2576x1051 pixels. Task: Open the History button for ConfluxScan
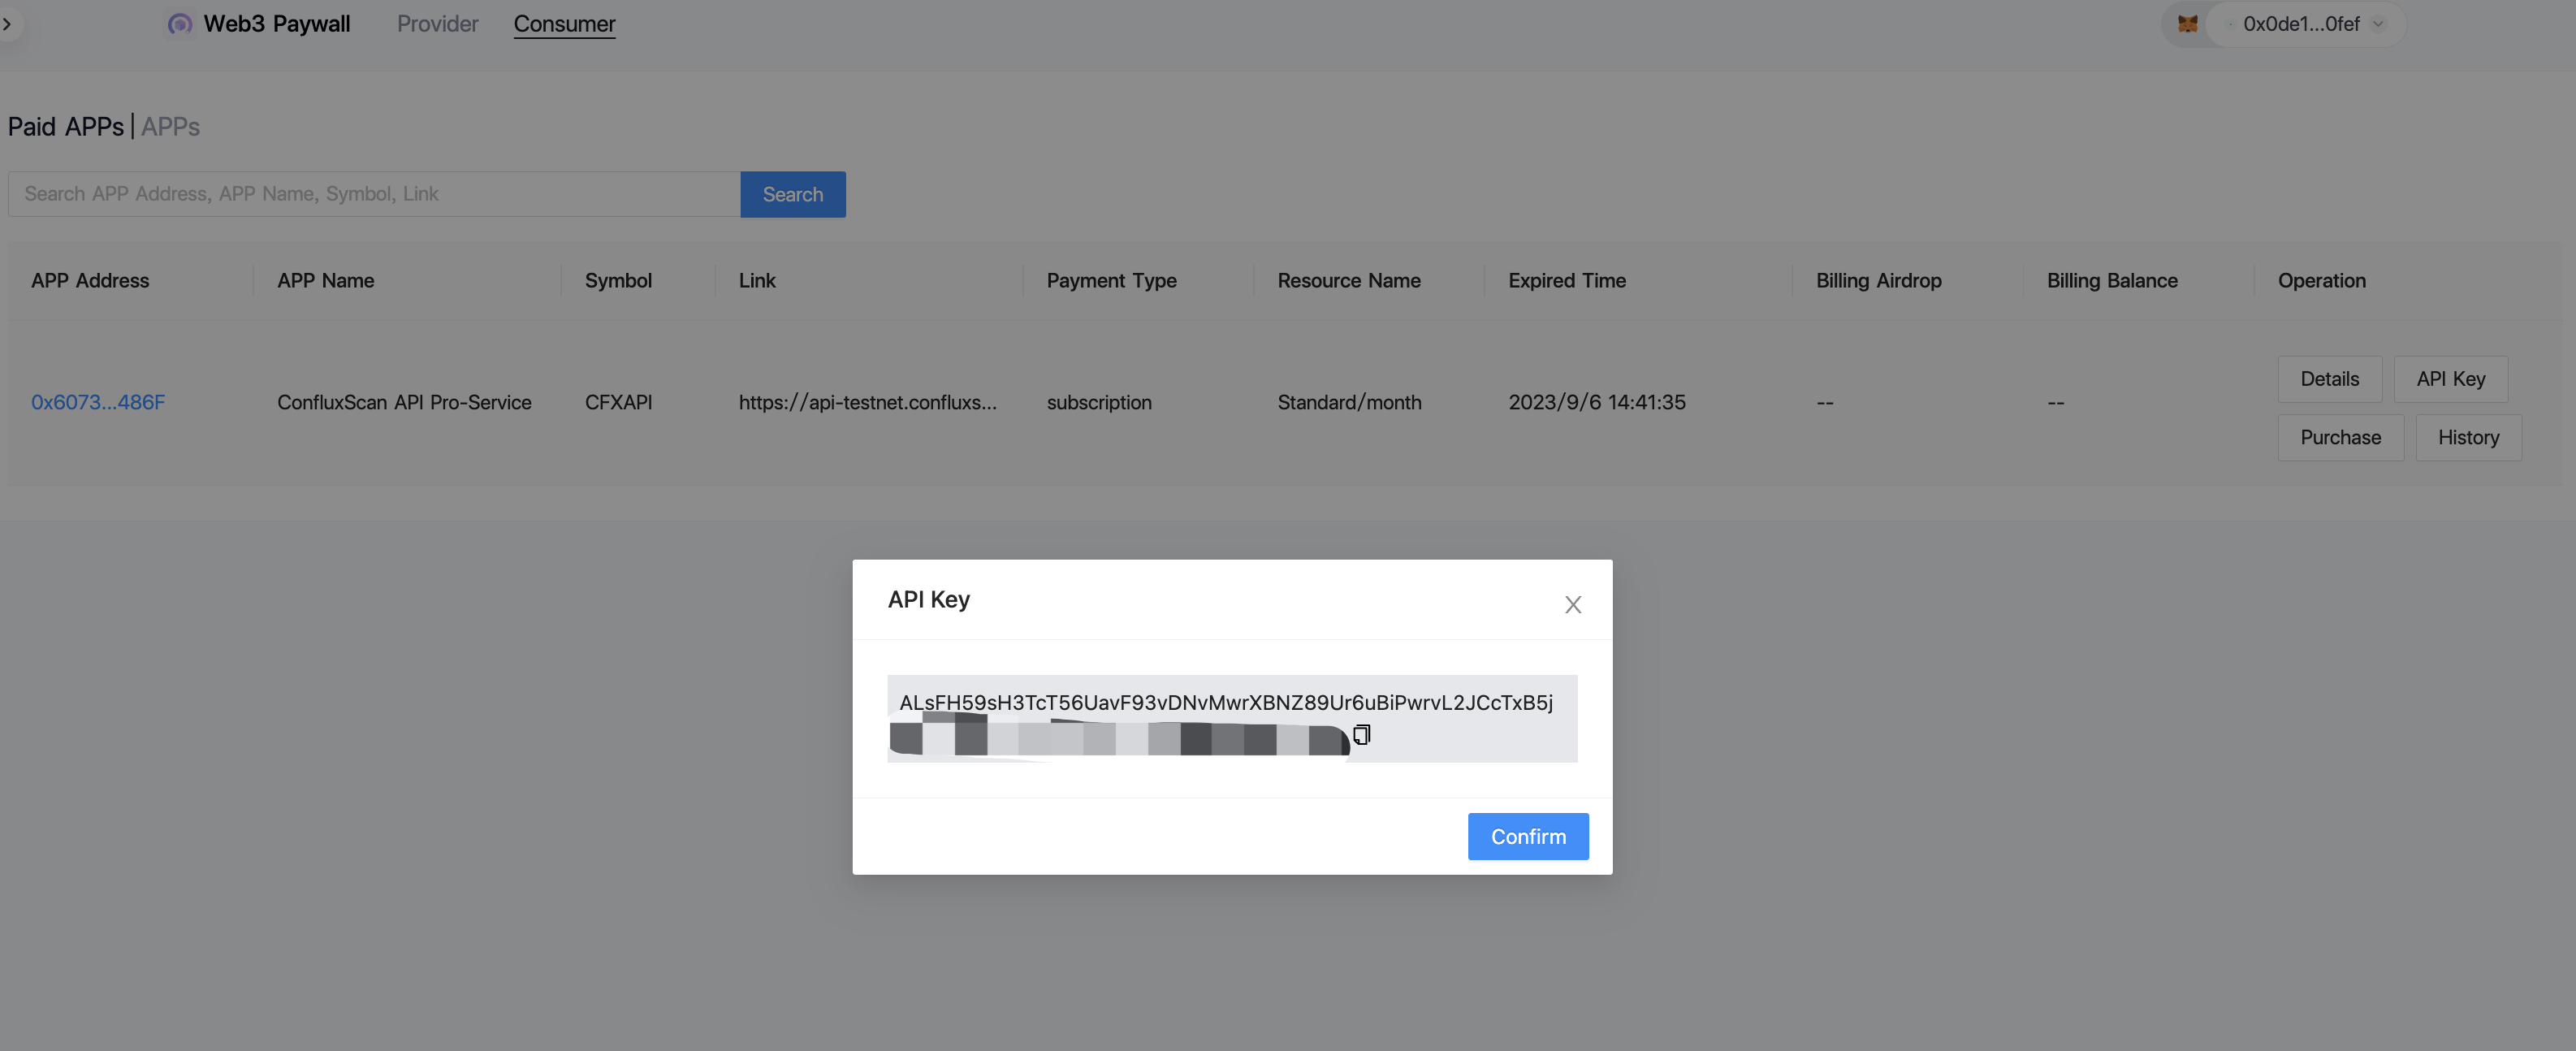coord(2468,437)
